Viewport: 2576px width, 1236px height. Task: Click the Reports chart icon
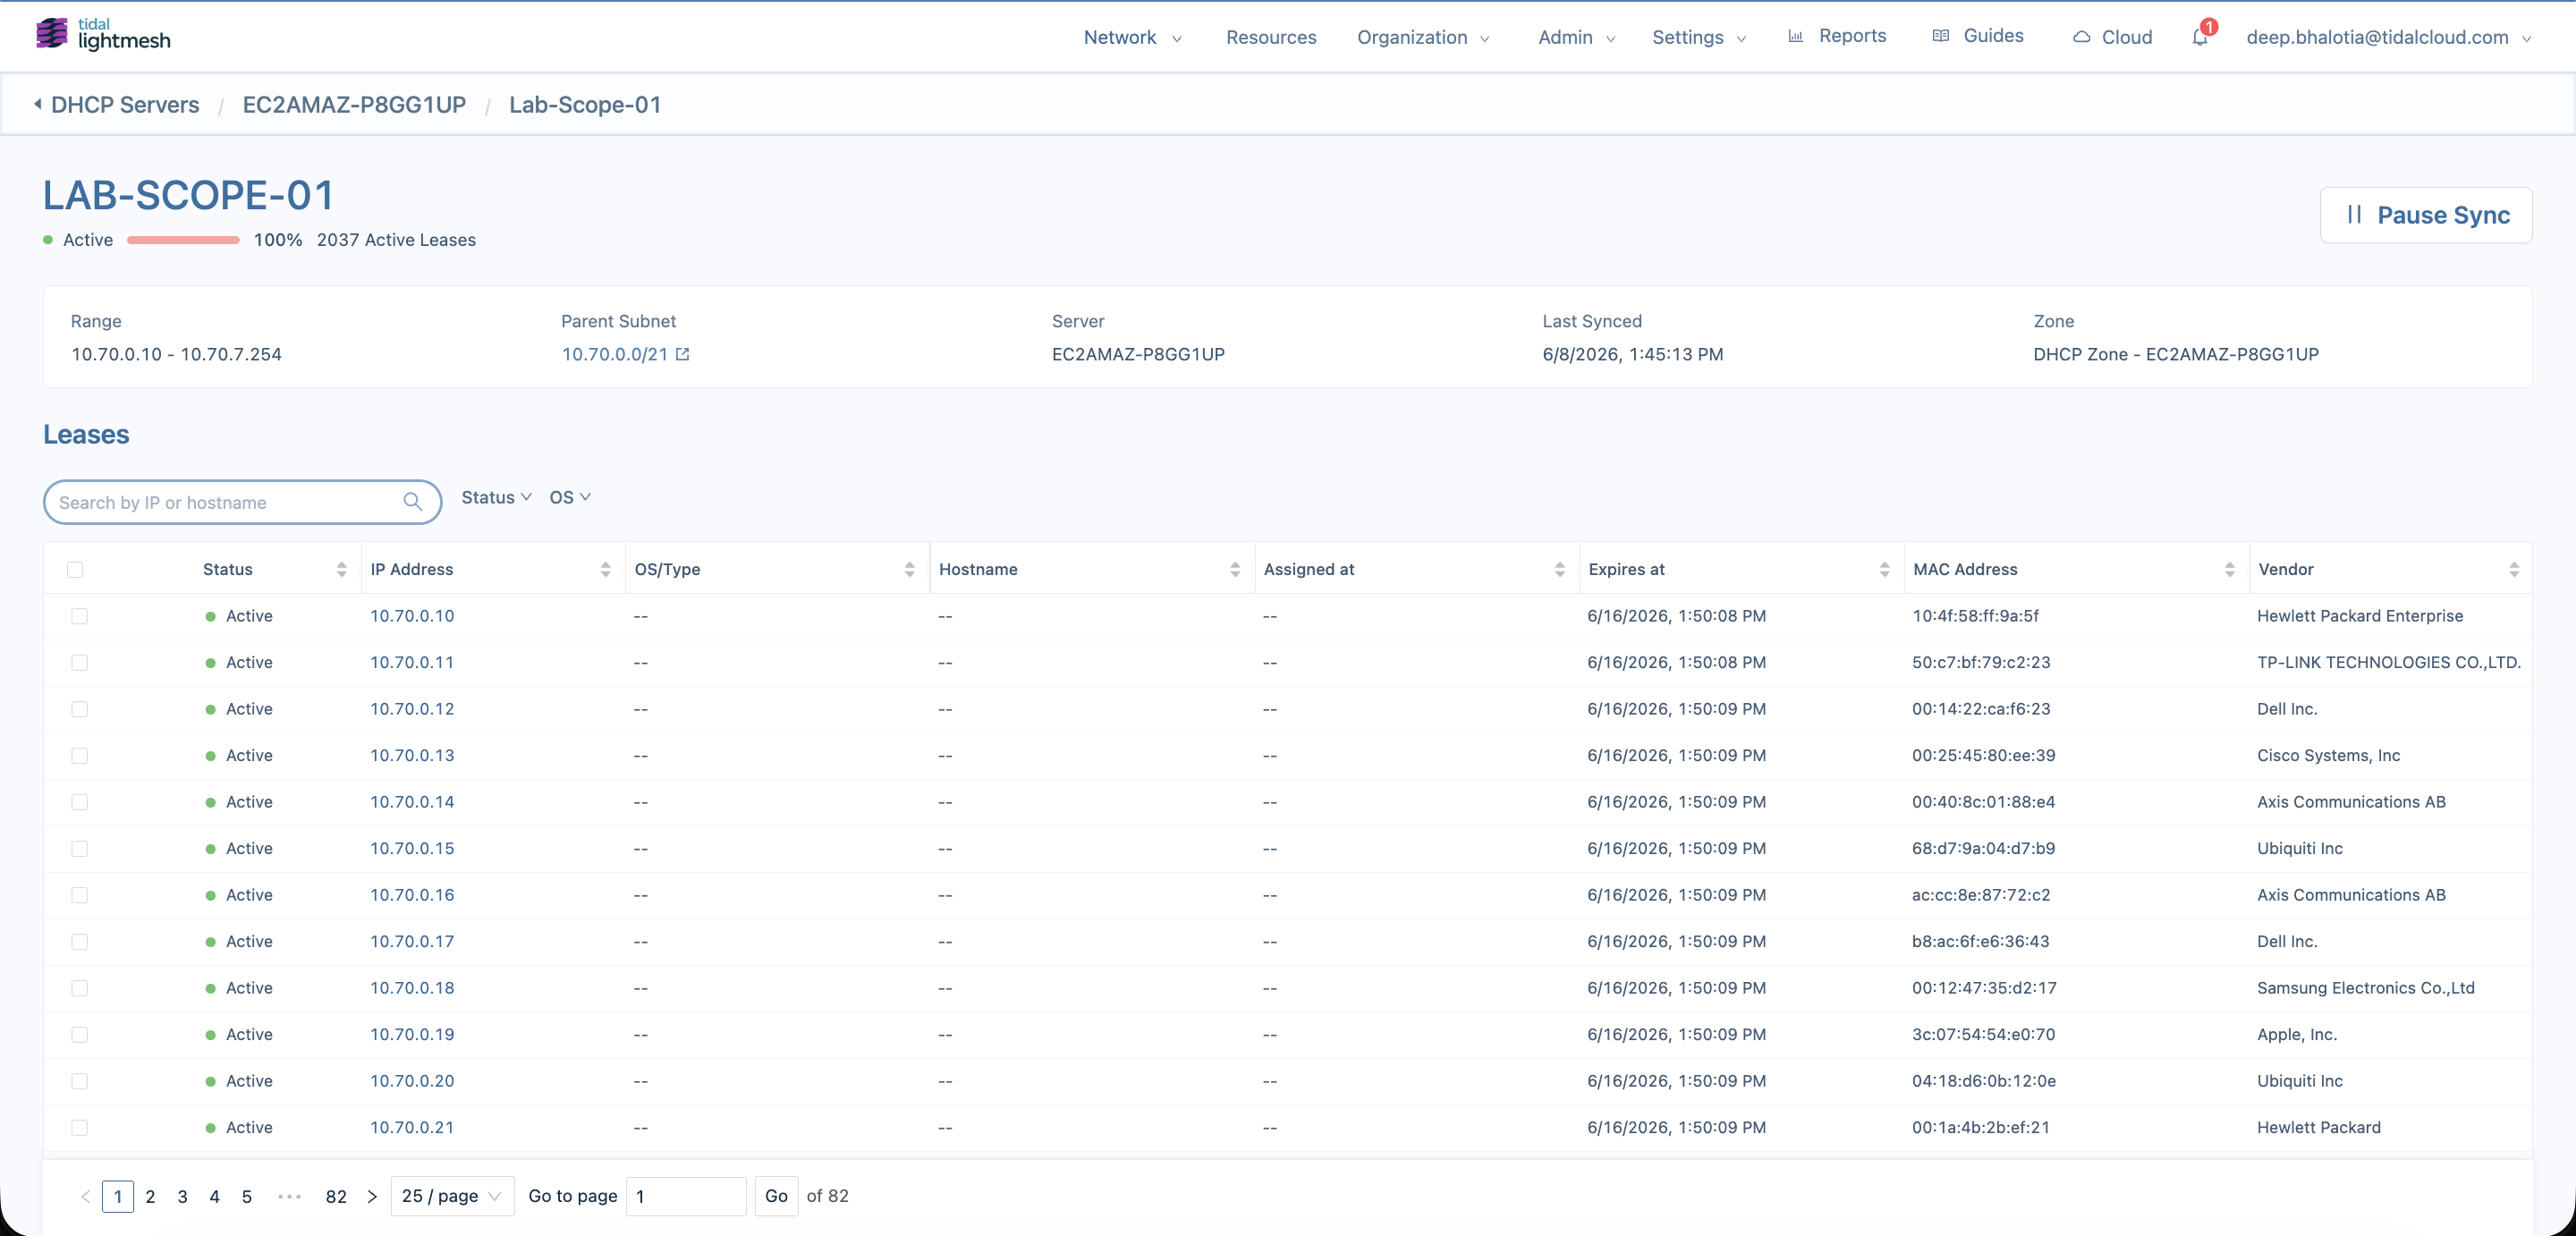coord(1796,36)
